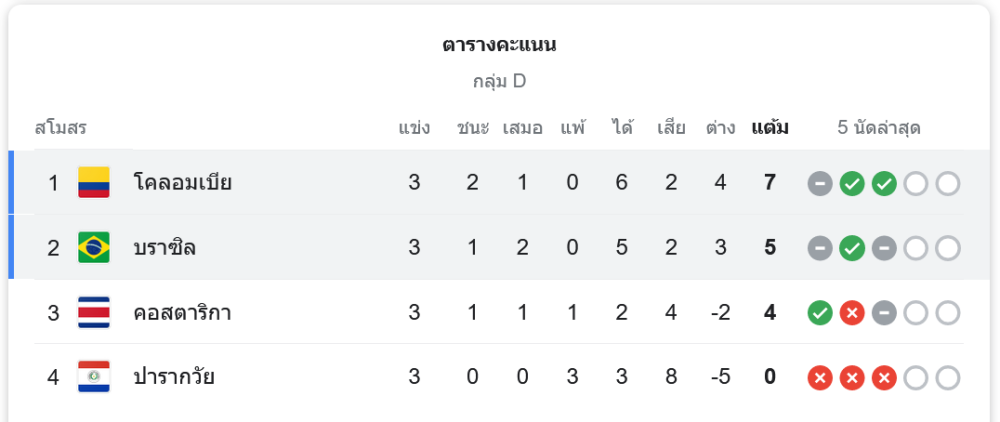This screenshot has height=422, width=1000.
Task: Select the ปารากวัย team name
Action: (x=174, y=377)
